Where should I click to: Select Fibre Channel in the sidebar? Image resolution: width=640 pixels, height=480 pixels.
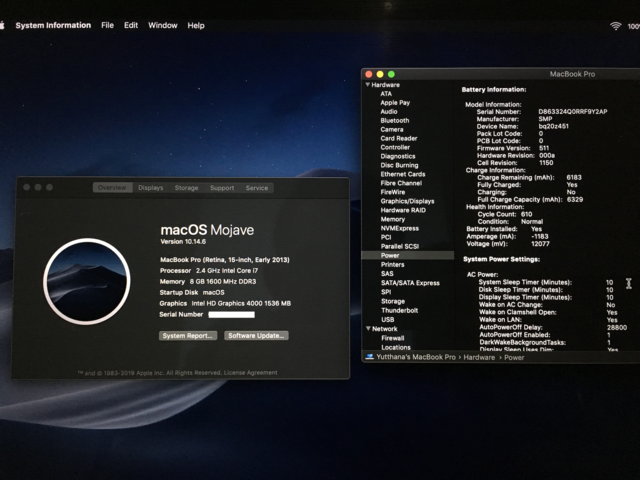(x=401, y=183)
